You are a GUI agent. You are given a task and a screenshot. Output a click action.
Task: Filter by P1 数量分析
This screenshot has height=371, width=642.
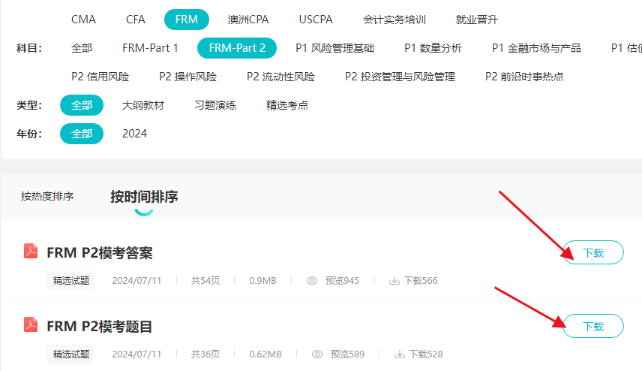pos(433,48)
